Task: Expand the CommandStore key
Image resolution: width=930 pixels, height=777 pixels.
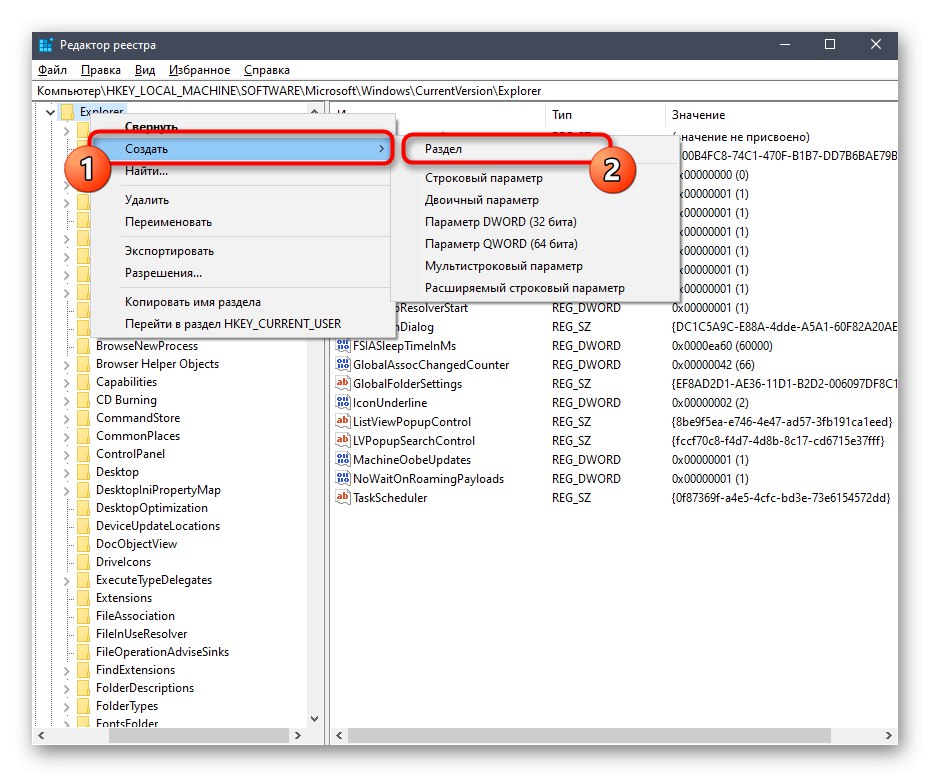Action: pos(66,419)
